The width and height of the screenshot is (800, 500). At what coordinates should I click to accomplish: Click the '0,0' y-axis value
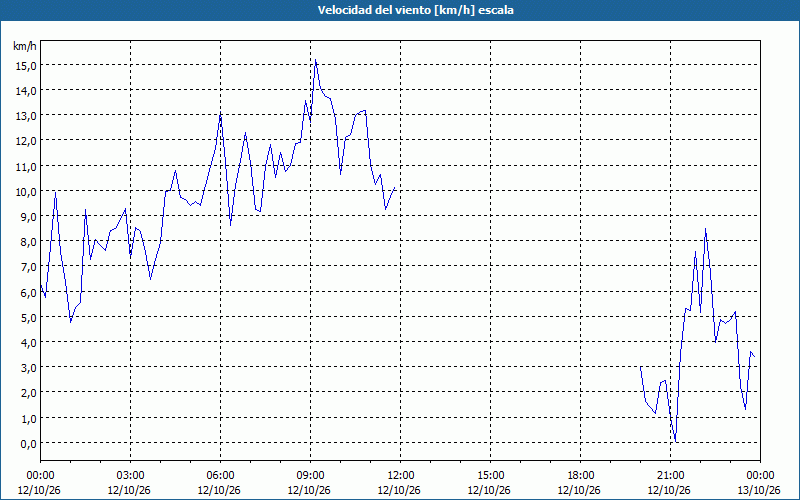click(30, 443)
